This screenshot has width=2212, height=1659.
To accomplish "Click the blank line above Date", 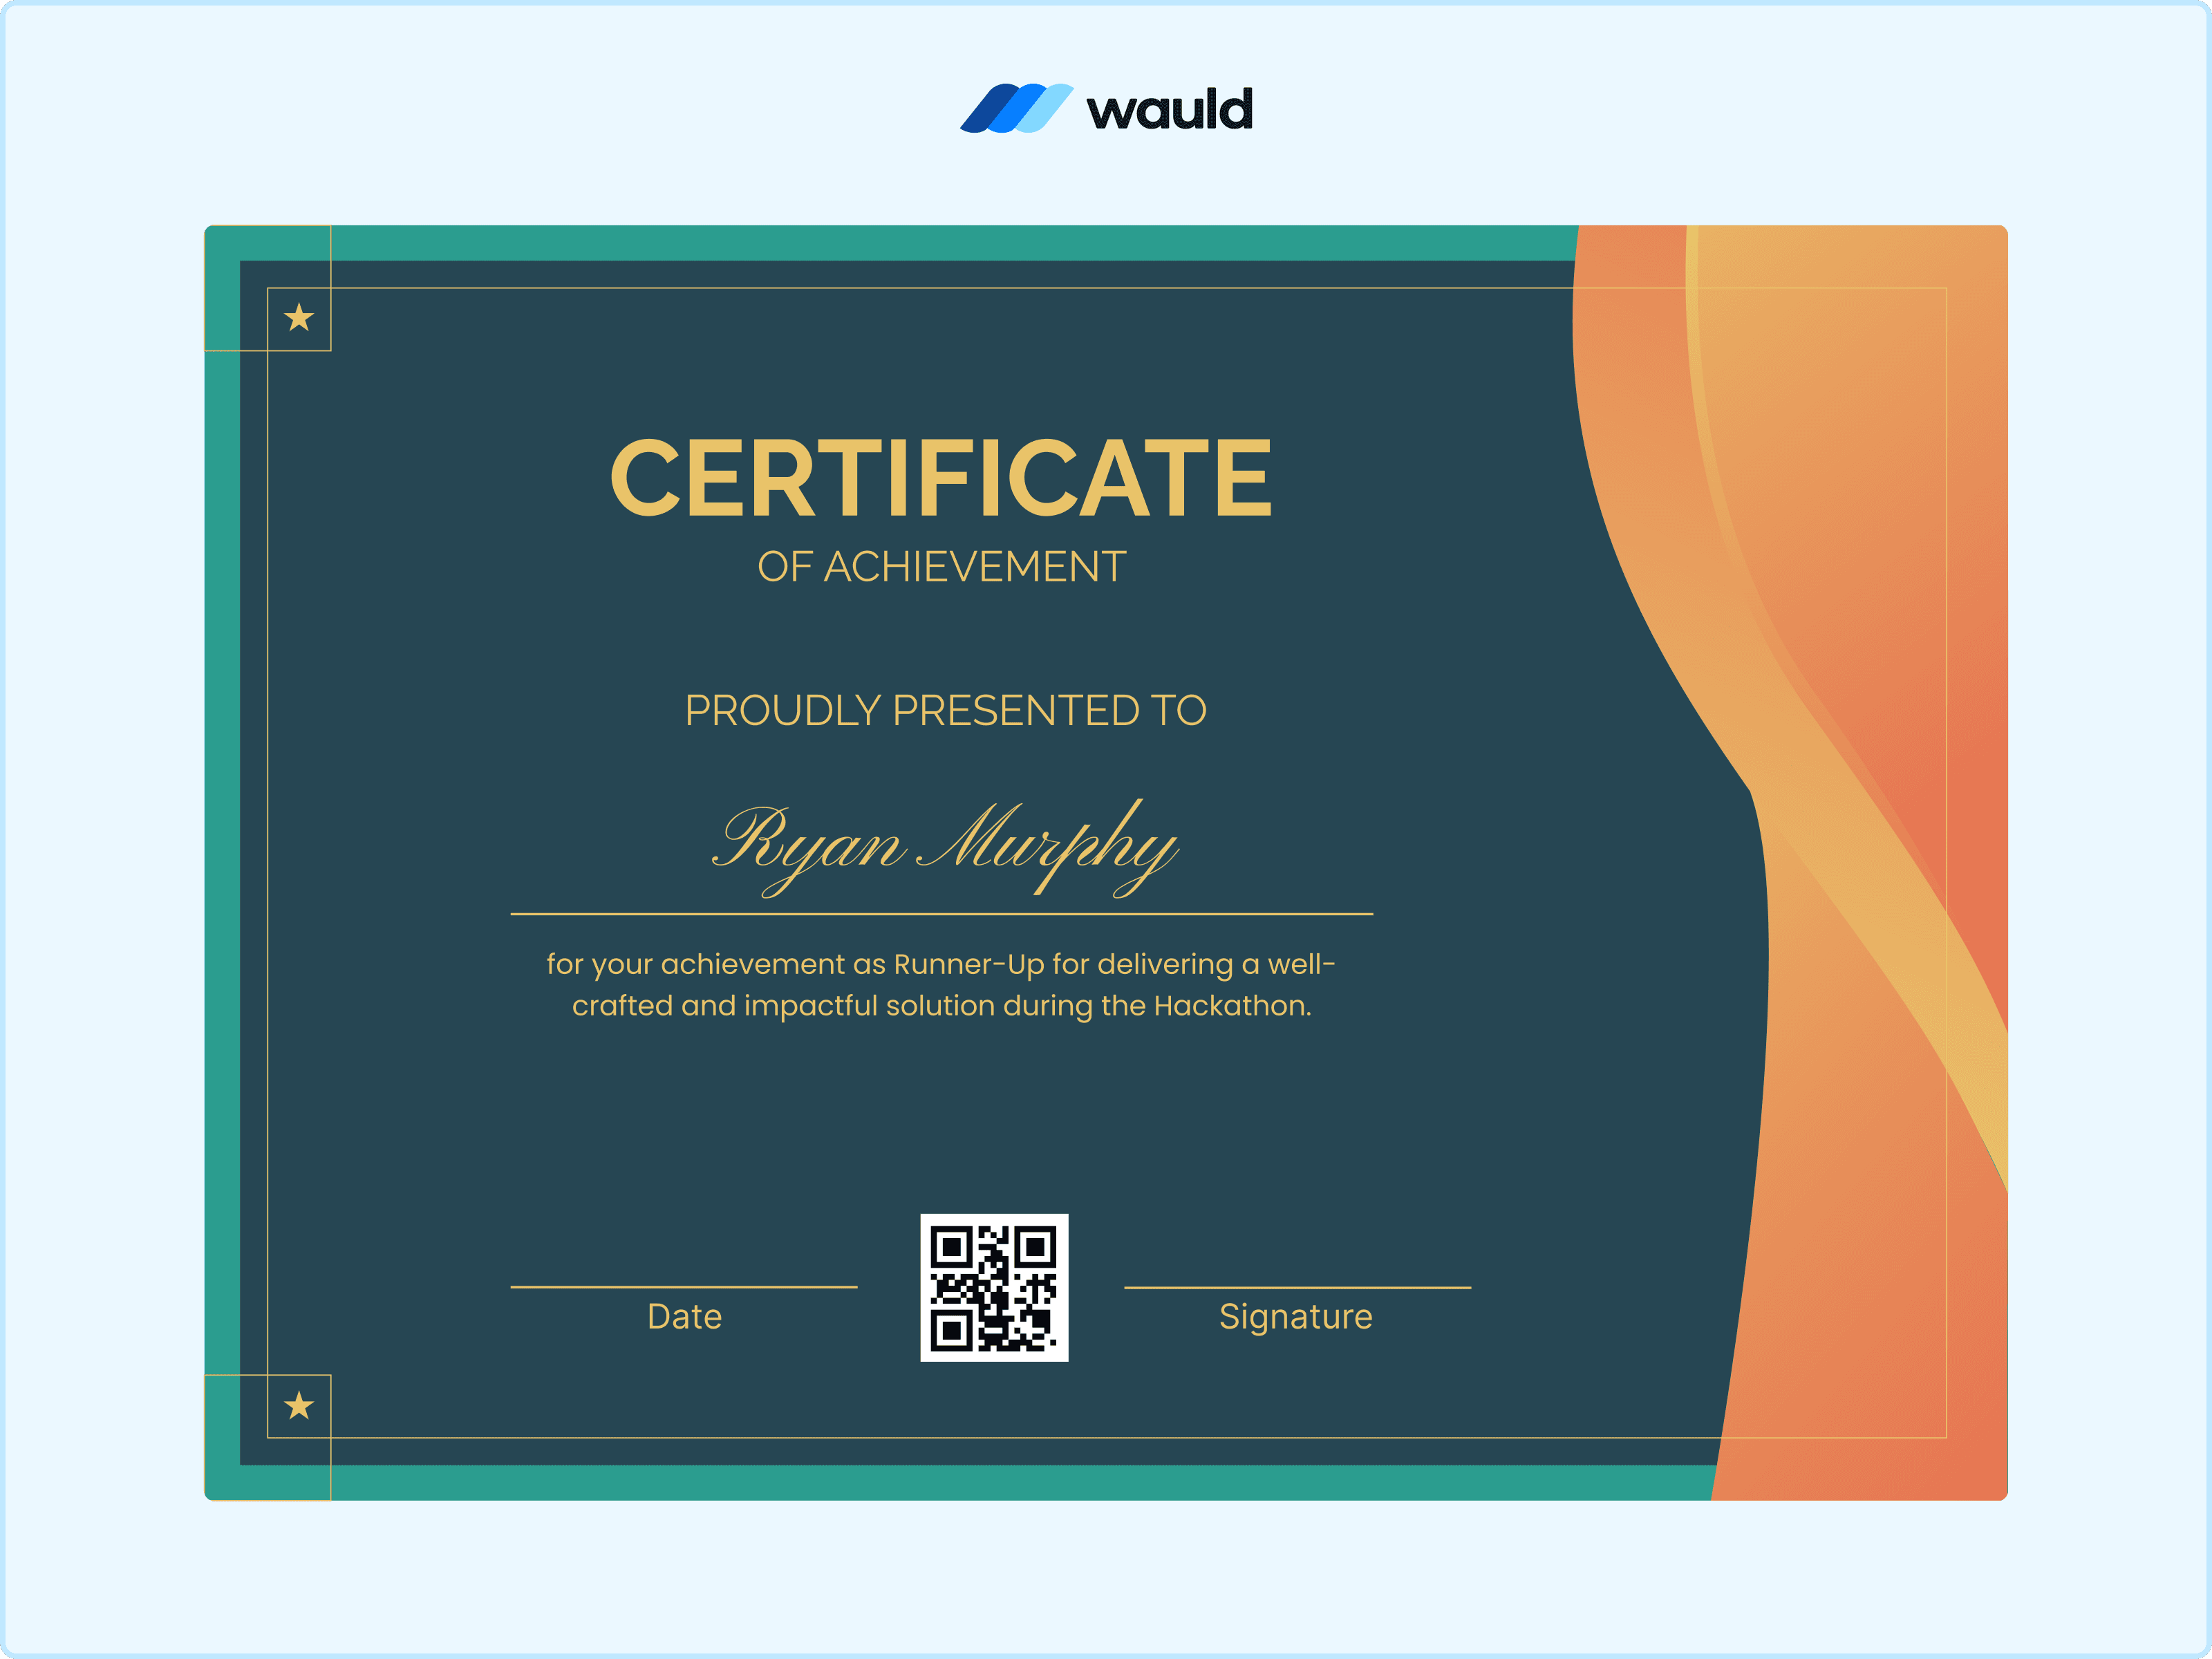I will click(x=684, y=1287).
